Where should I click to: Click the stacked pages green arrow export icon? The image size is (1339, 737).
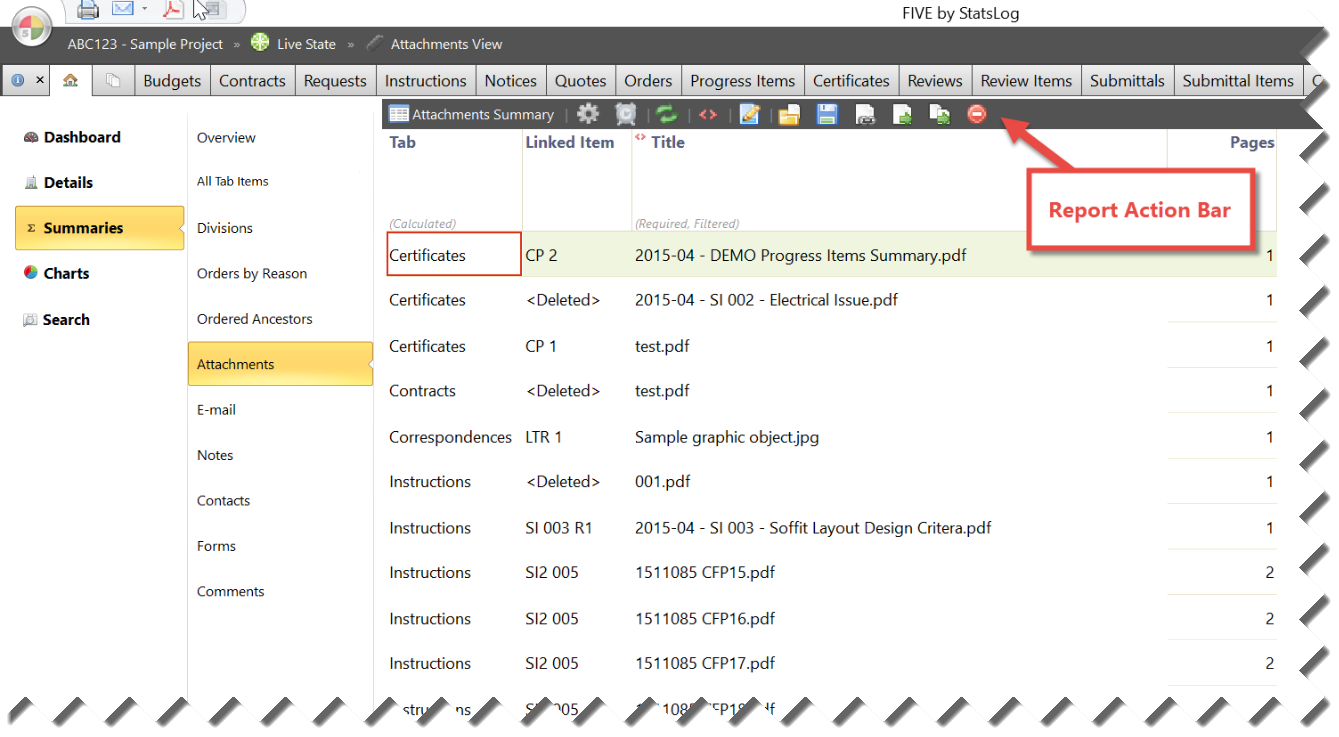pyautogui.click(x=940, y=114)
